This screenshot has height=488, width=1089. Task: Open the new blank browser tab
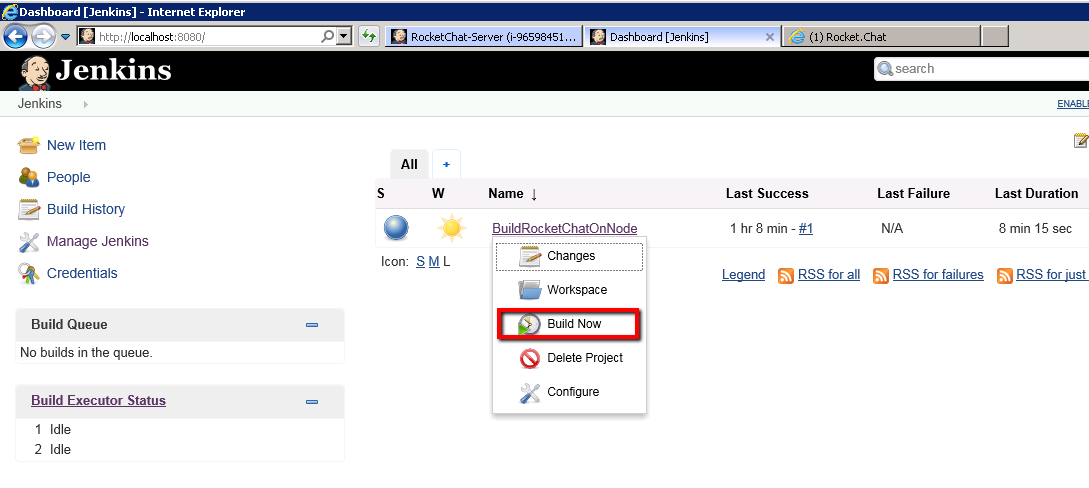coord(995,37)
